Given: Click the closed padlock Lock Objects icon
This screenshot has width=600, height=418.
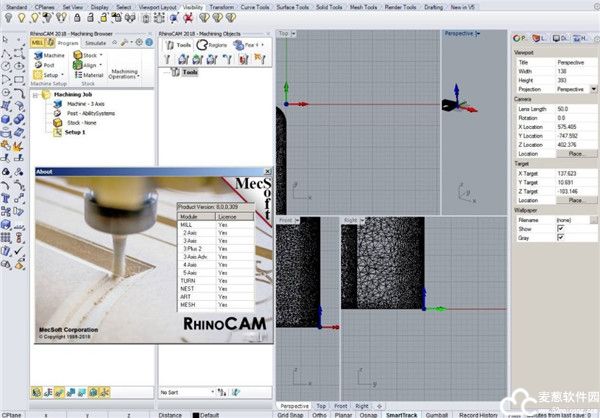Looking at the screenshot, I should [77, 18].
